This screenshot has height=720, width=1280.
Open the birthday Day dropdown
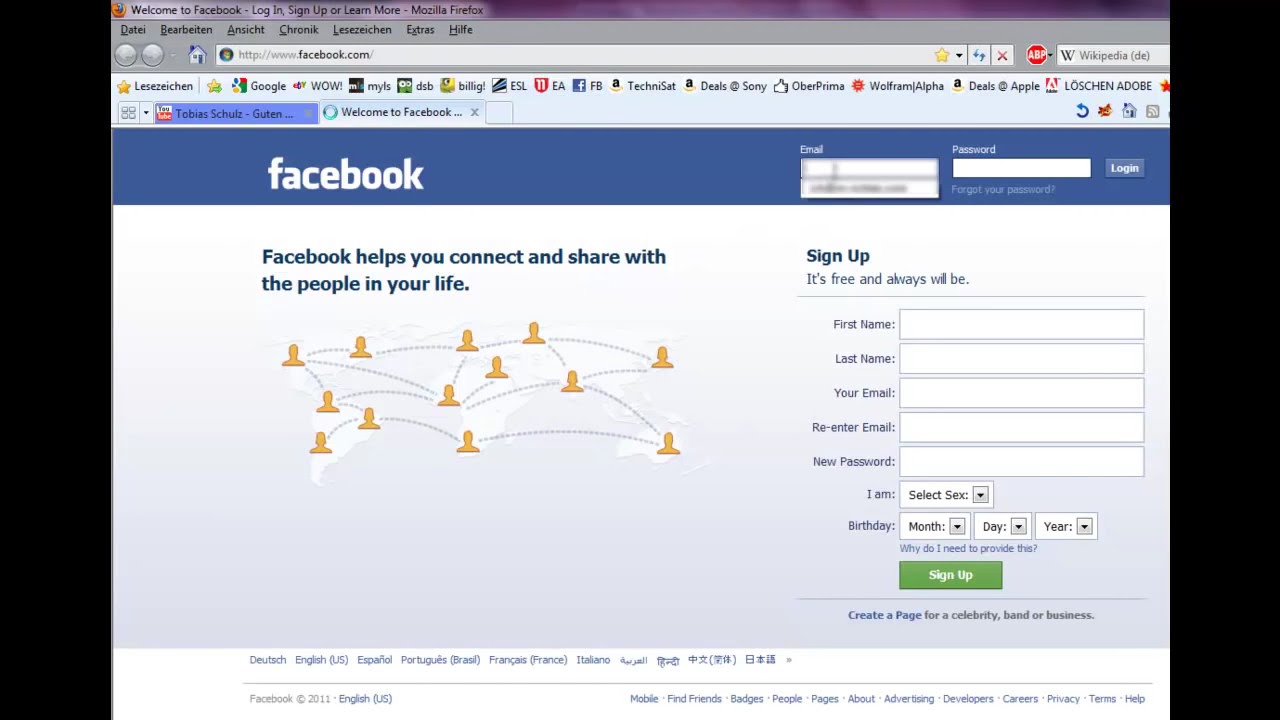(1003, 526)
